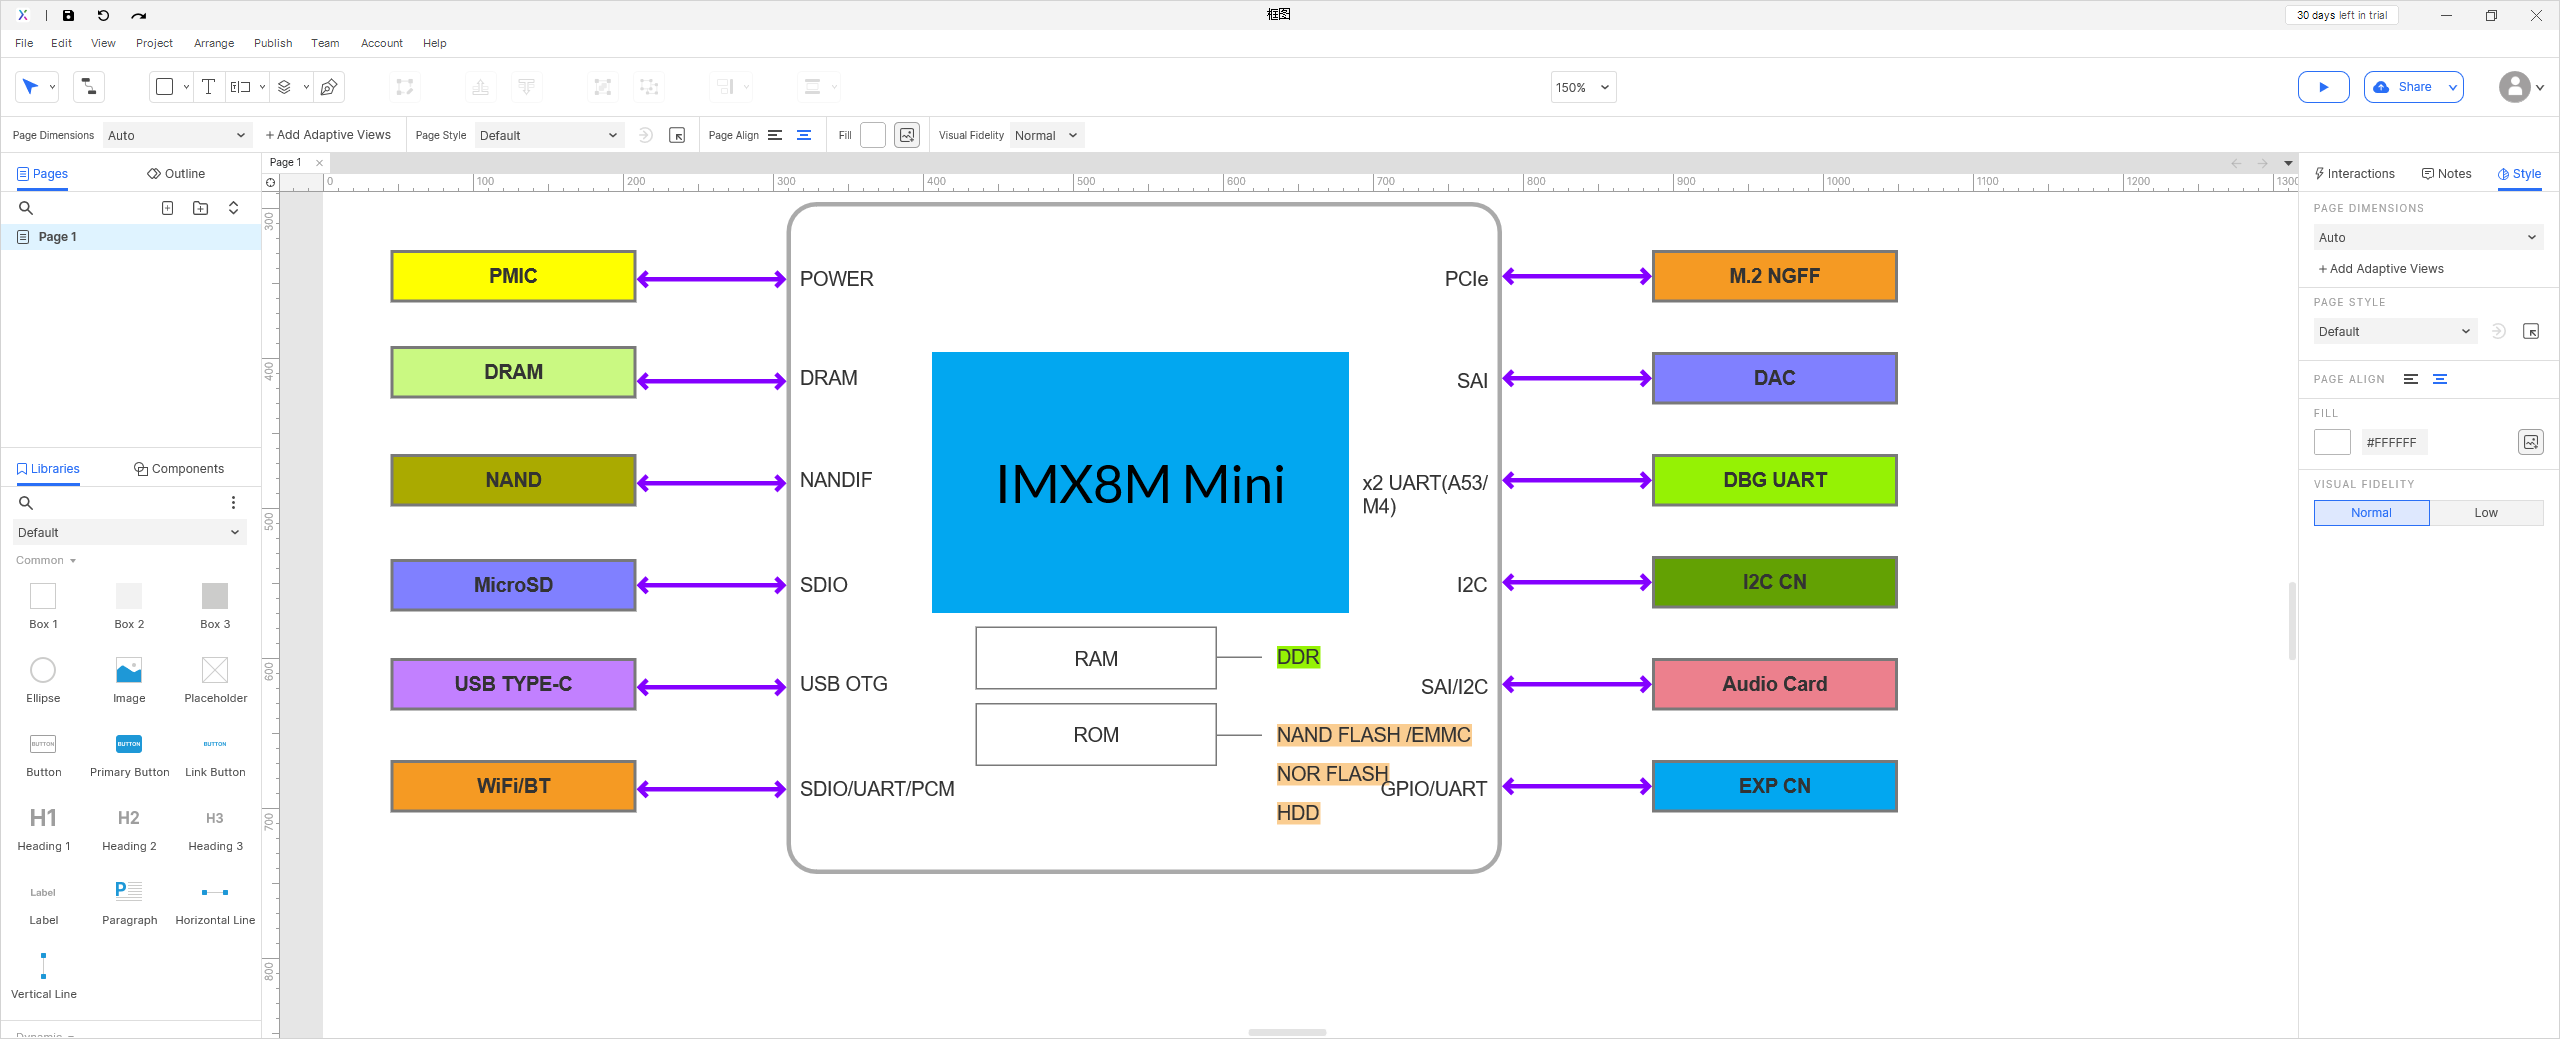The height and width of the screenshot is (1039, 2560).
Task: Set a page fill image in the top style bar
Action: click(907, 135)
